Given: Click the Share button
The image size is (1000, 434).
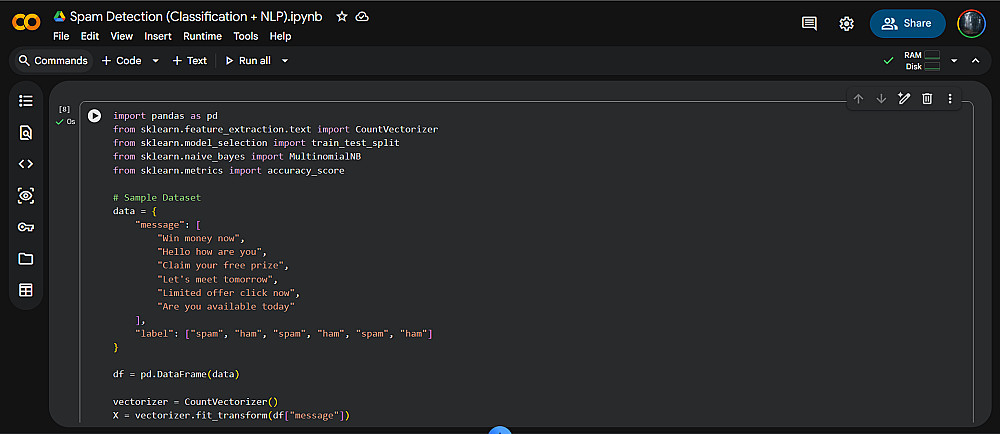Looking at the screenshot, I should (x=907, y=23).
